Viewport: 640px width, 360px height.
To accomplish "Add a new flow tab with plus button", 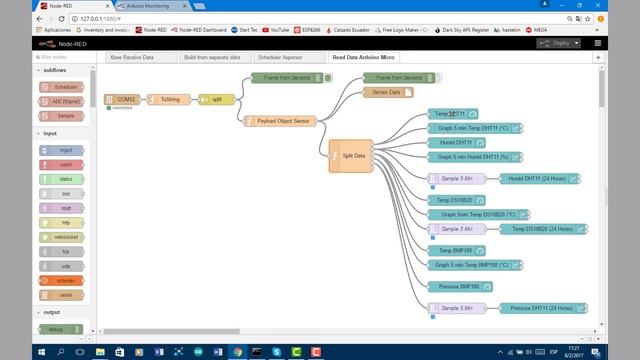I will [x=598, y=58].
